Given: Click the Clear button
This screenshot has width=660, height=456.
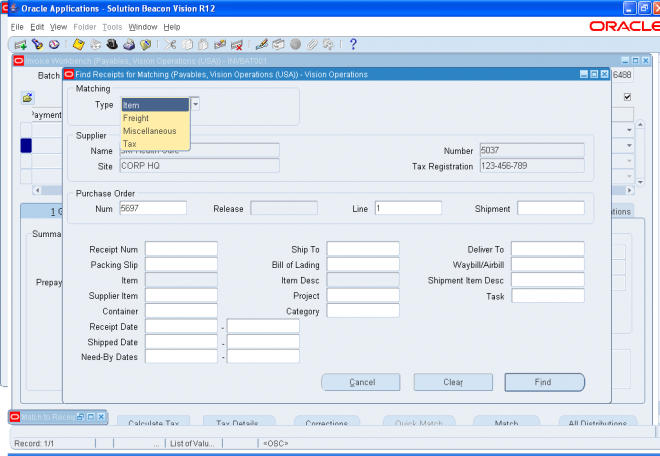Looking at the screenshot, I should point(453,382).
